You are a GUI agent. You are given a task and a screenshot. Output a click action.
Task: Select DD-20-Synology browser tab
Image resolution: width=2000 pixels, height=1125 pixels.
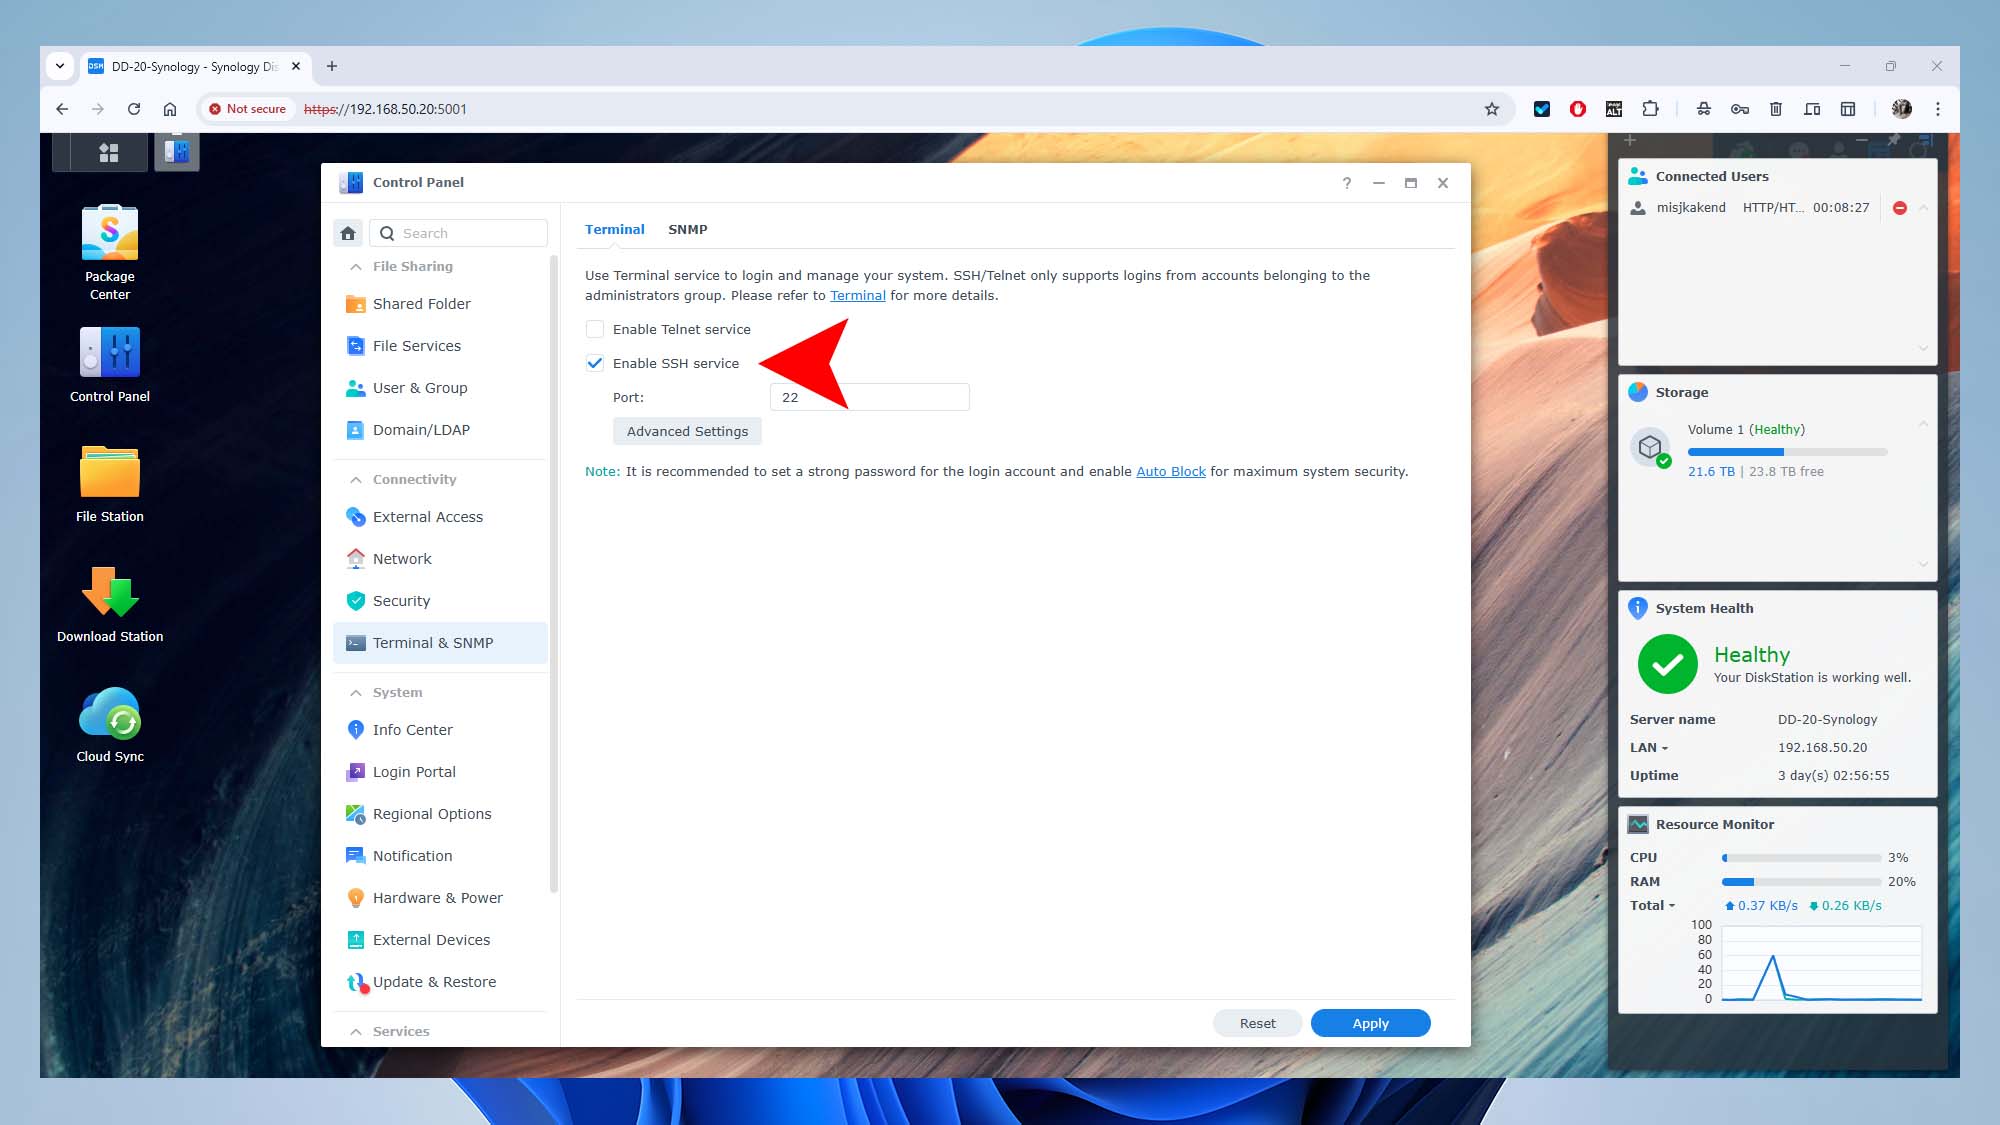196,67
